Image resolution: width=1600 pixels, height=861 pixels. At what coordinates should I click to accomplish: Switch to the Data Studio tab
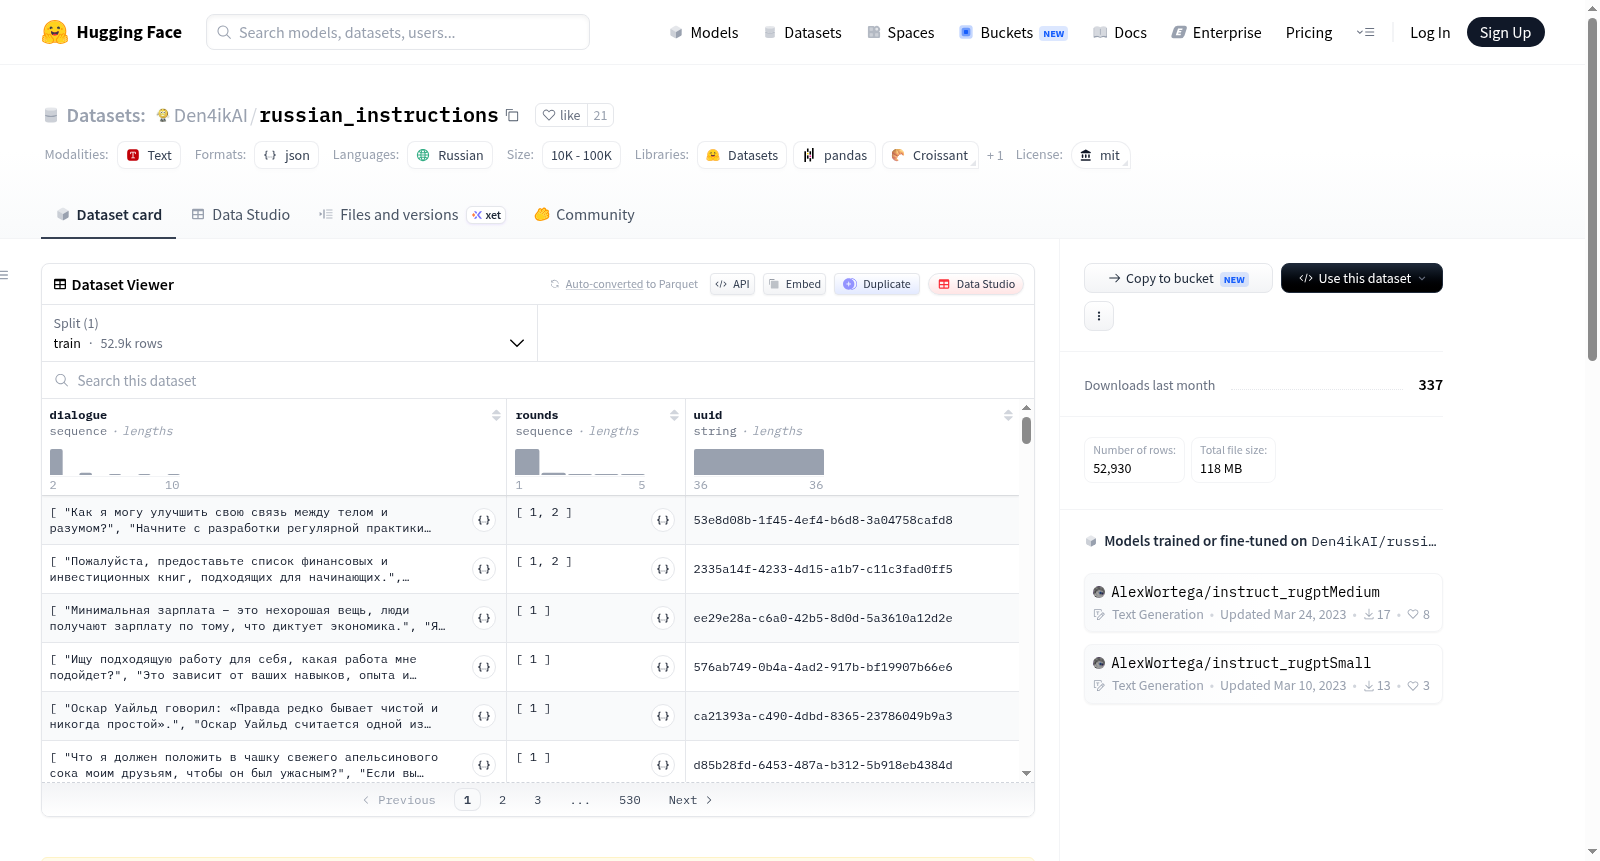pyautogui.click(x=241, y=214)
